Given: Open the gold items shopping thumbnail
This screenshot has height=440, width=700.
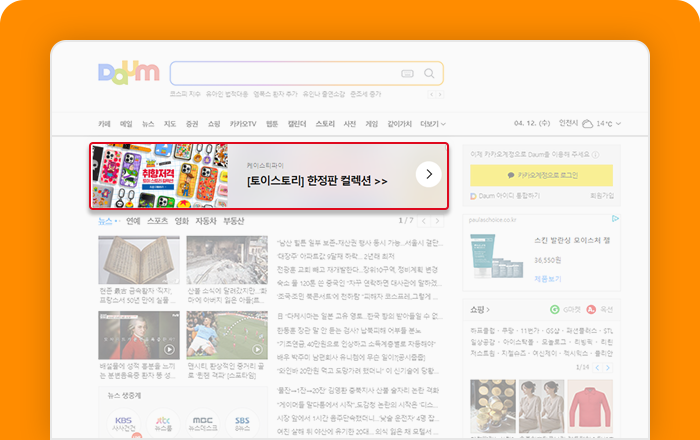Looking at the screenshot, I should click(x=493, y=406).
